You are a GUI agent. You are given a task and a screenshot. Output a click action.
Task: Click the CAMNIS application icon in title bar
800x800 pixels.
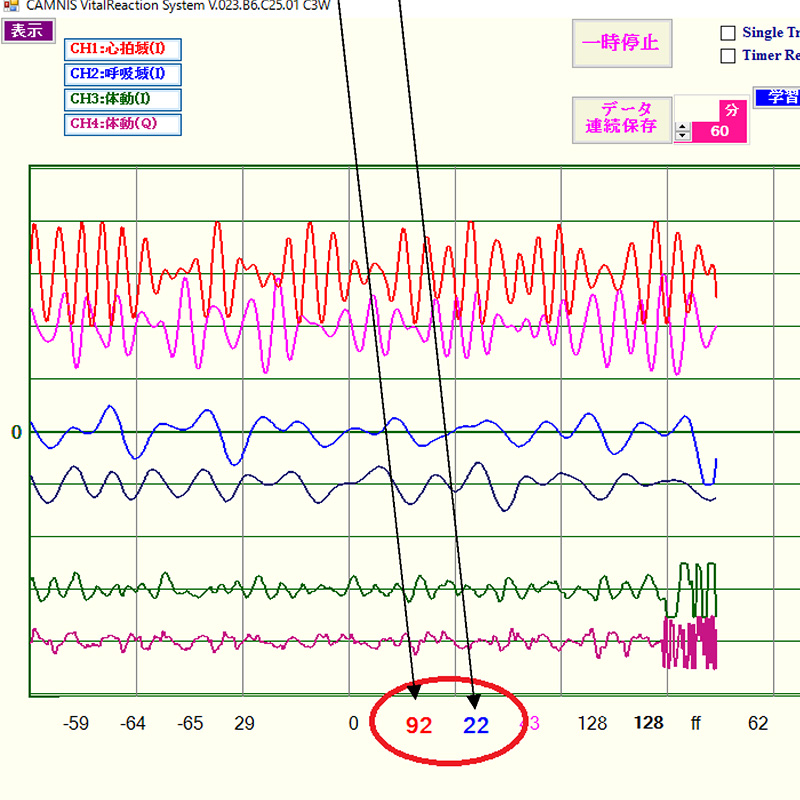click(11, 6)
